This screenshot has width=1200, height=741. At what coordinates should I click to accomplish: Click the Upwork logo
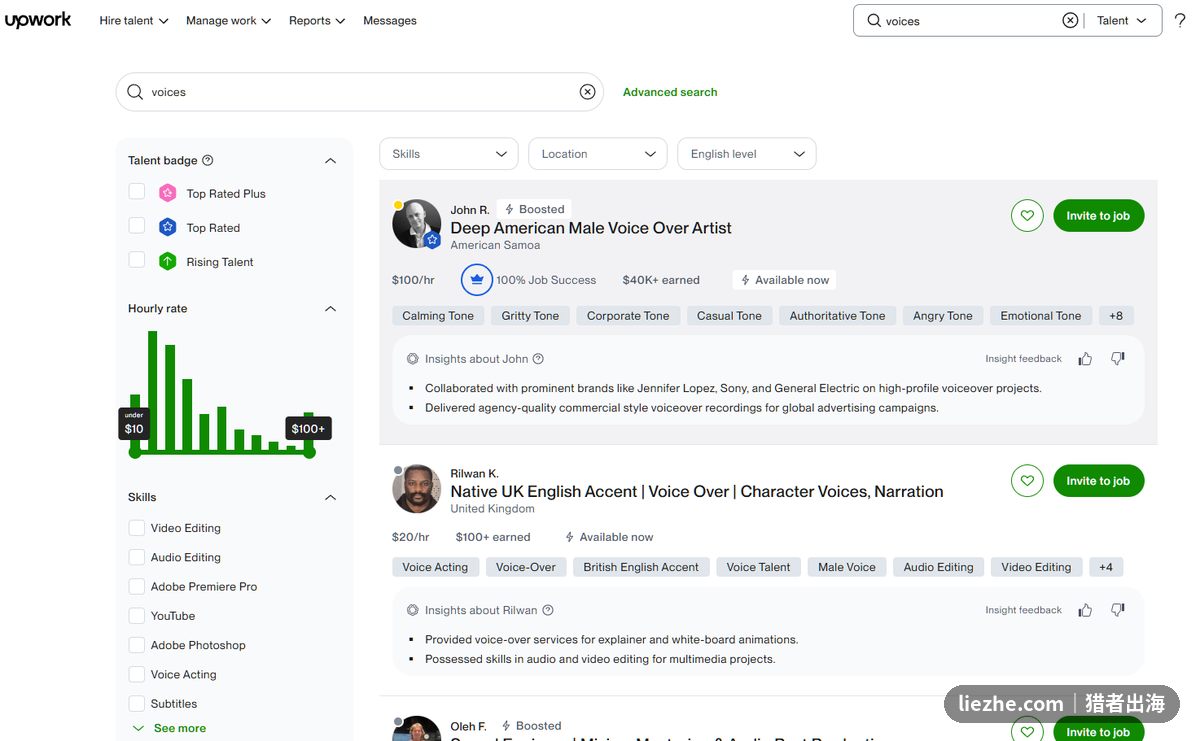[38, 20]
